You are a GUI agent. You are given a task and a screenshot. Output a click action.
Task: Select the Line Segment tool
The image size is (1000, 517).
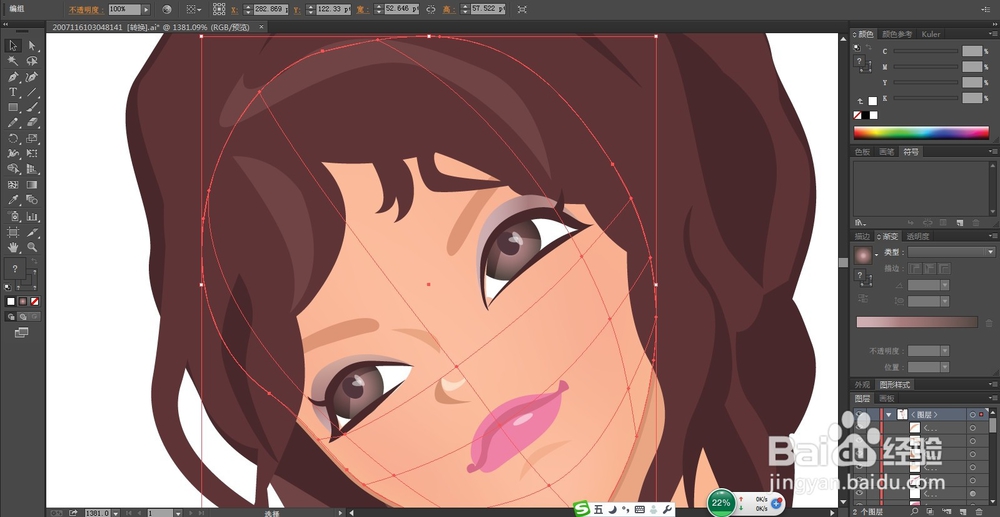(x=32, y=92)
